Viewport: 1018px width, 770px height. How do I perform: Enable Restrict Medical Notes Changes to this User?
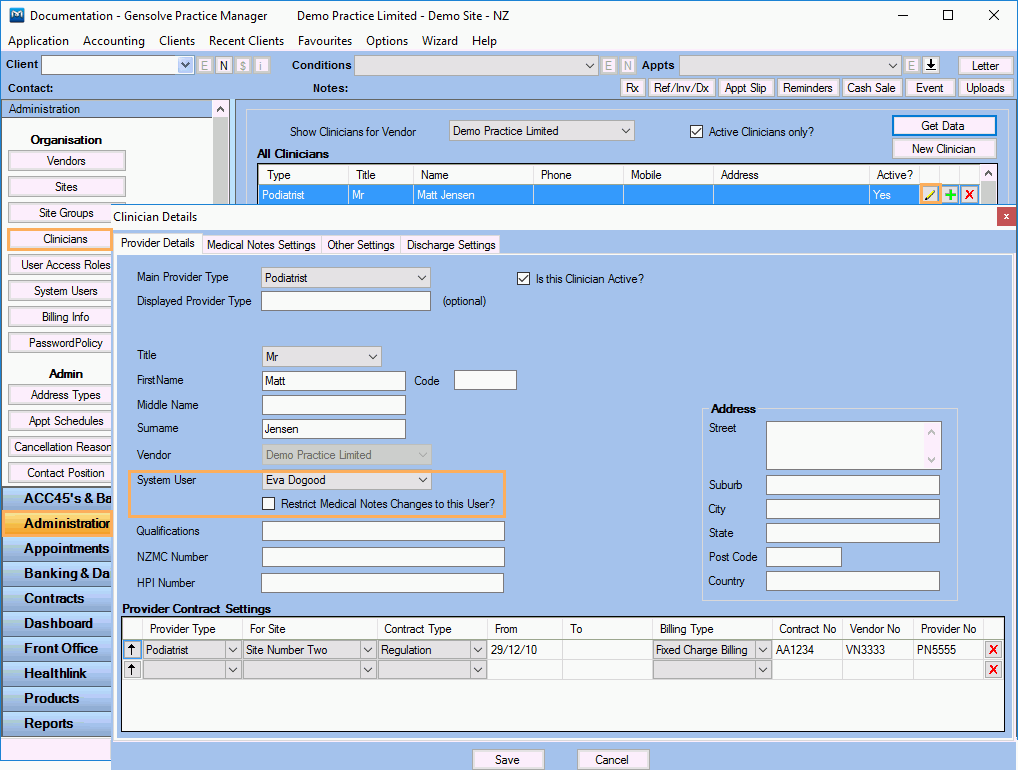(268, 503)
